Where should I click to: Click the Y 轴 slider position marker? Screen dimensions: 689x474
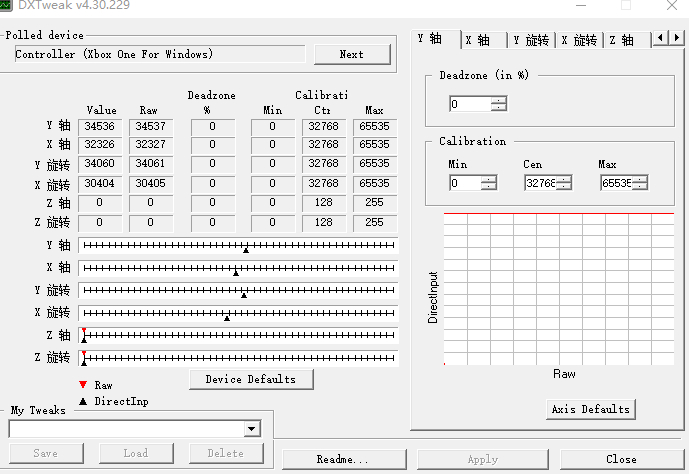coord(246,250)
